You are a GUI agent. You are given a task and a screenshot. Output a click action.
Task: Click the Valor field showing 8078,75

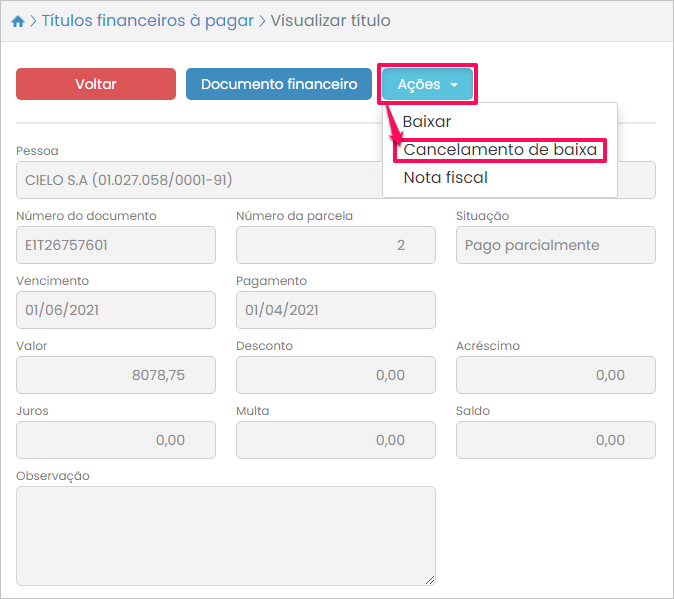[116, 375]
